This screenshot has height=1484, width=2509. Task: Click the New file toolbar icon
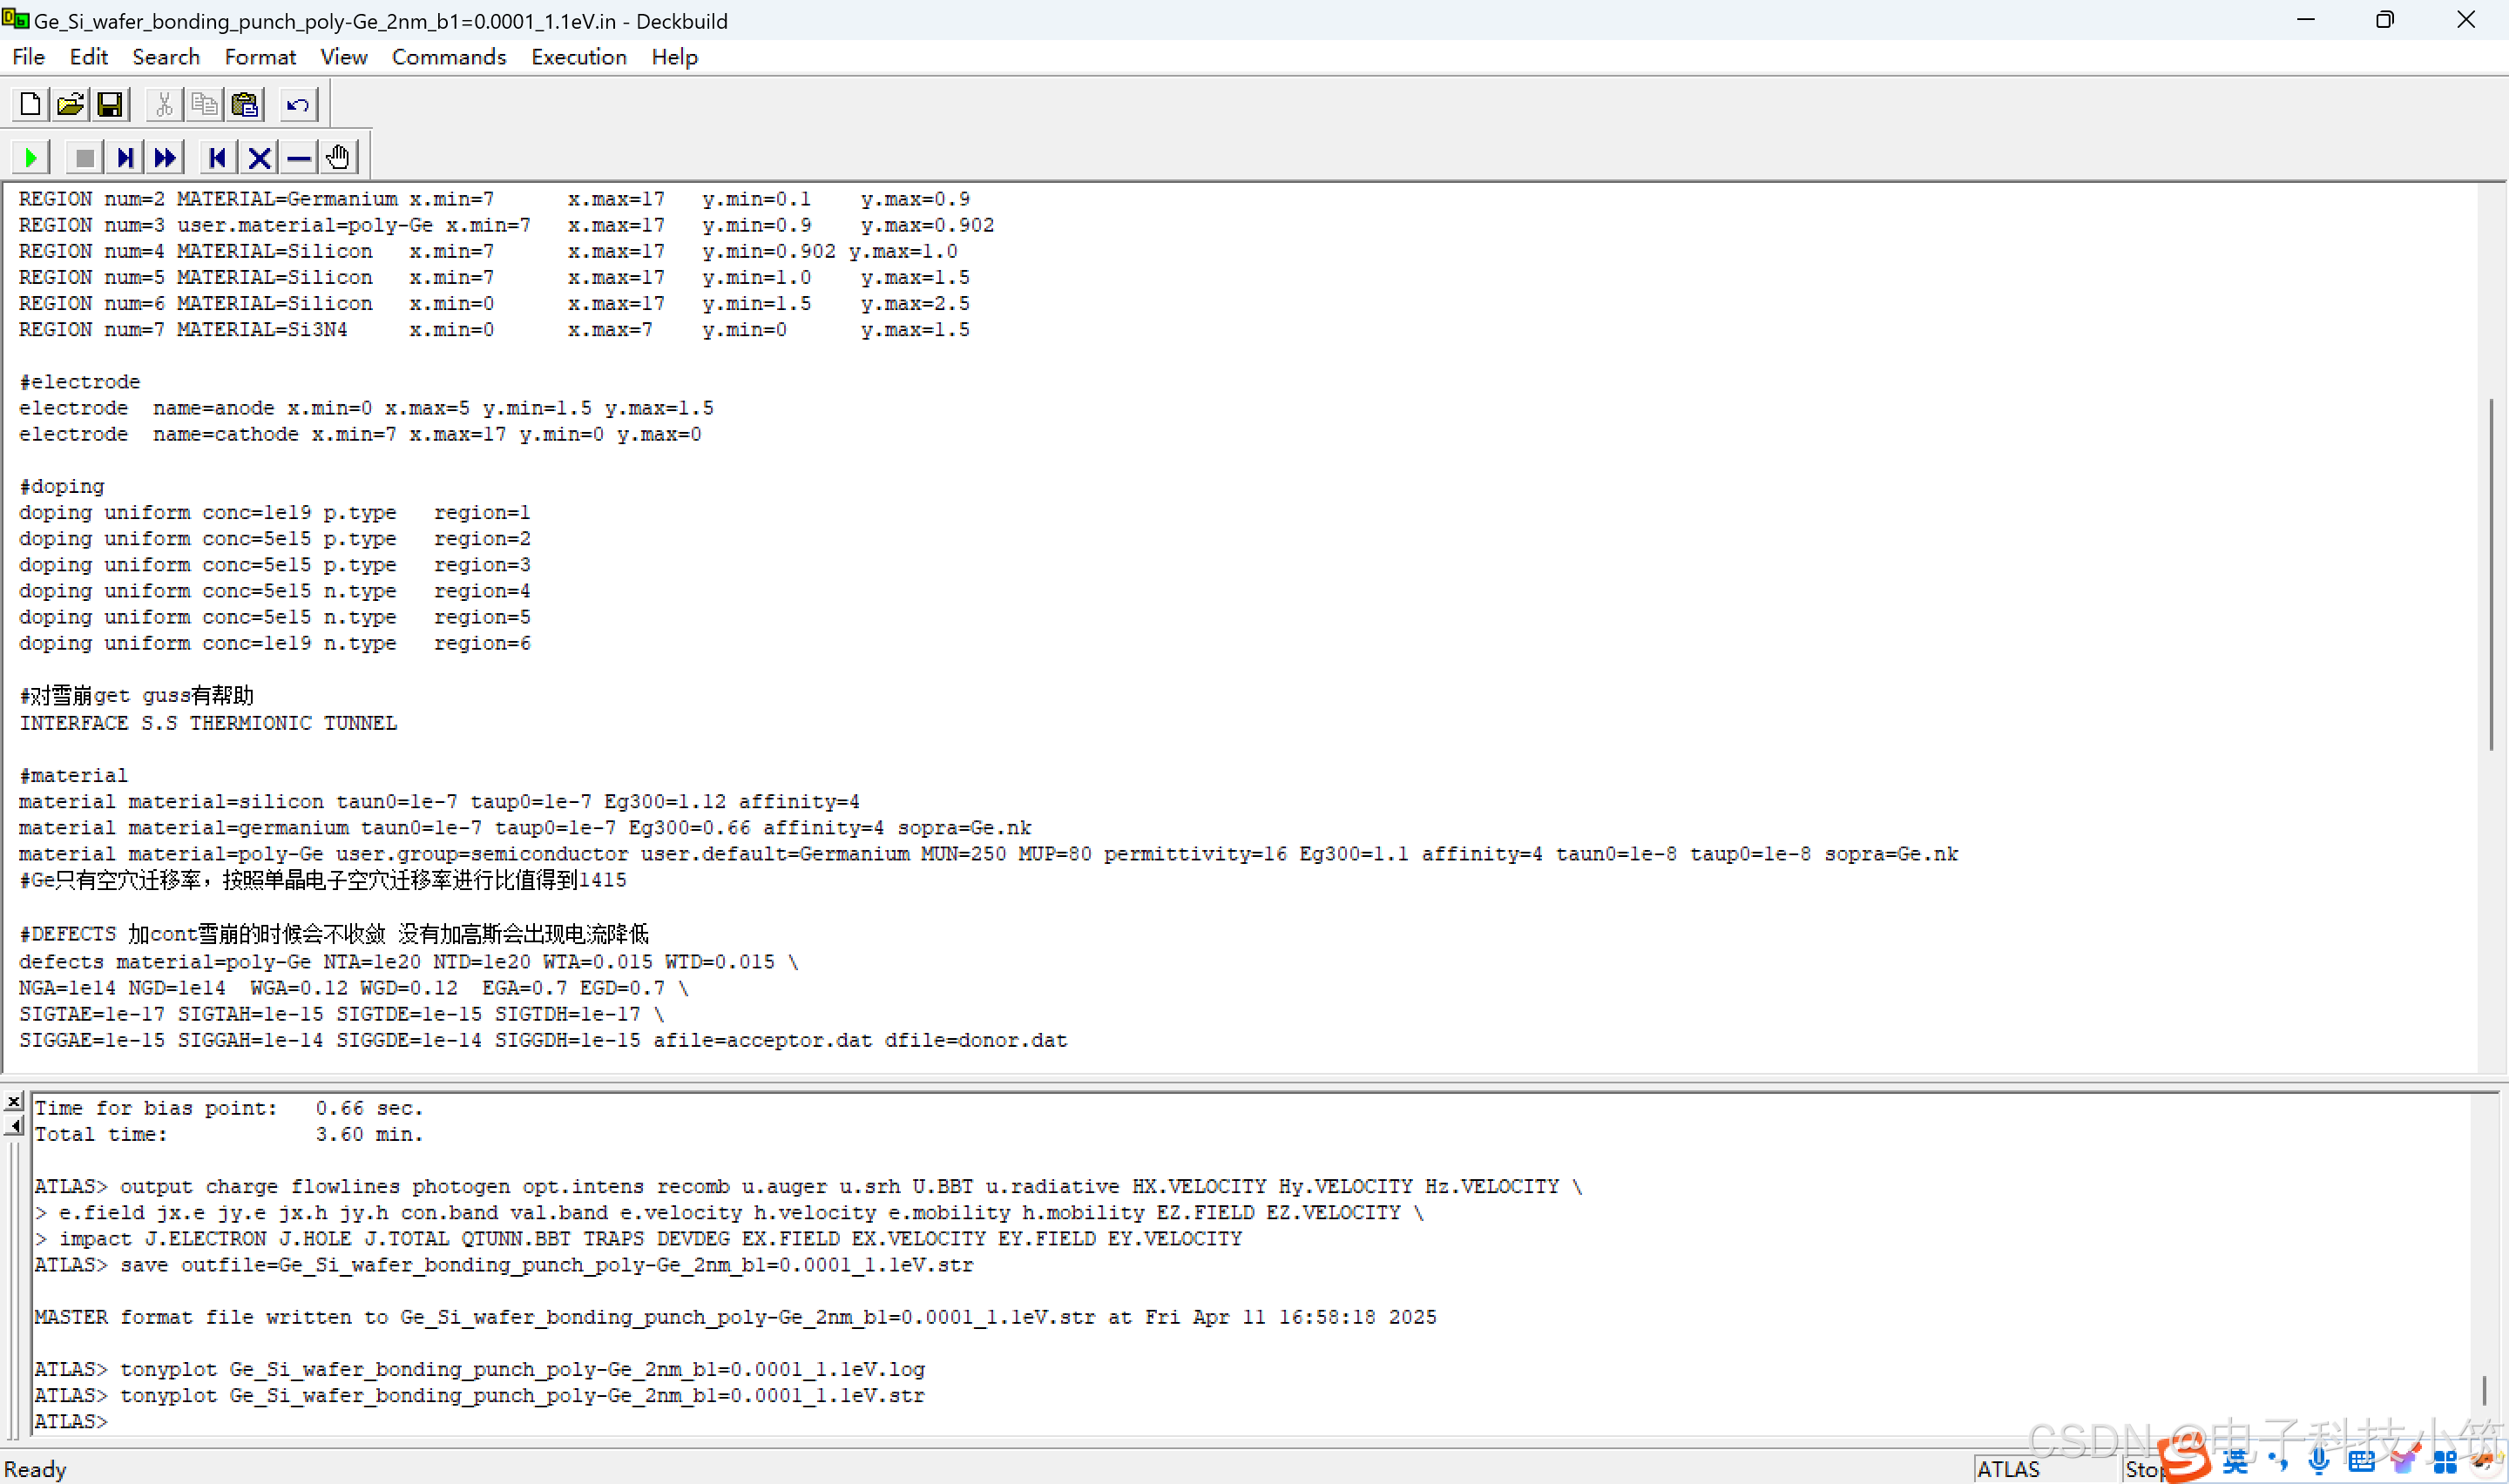click(x=30, y=104)
